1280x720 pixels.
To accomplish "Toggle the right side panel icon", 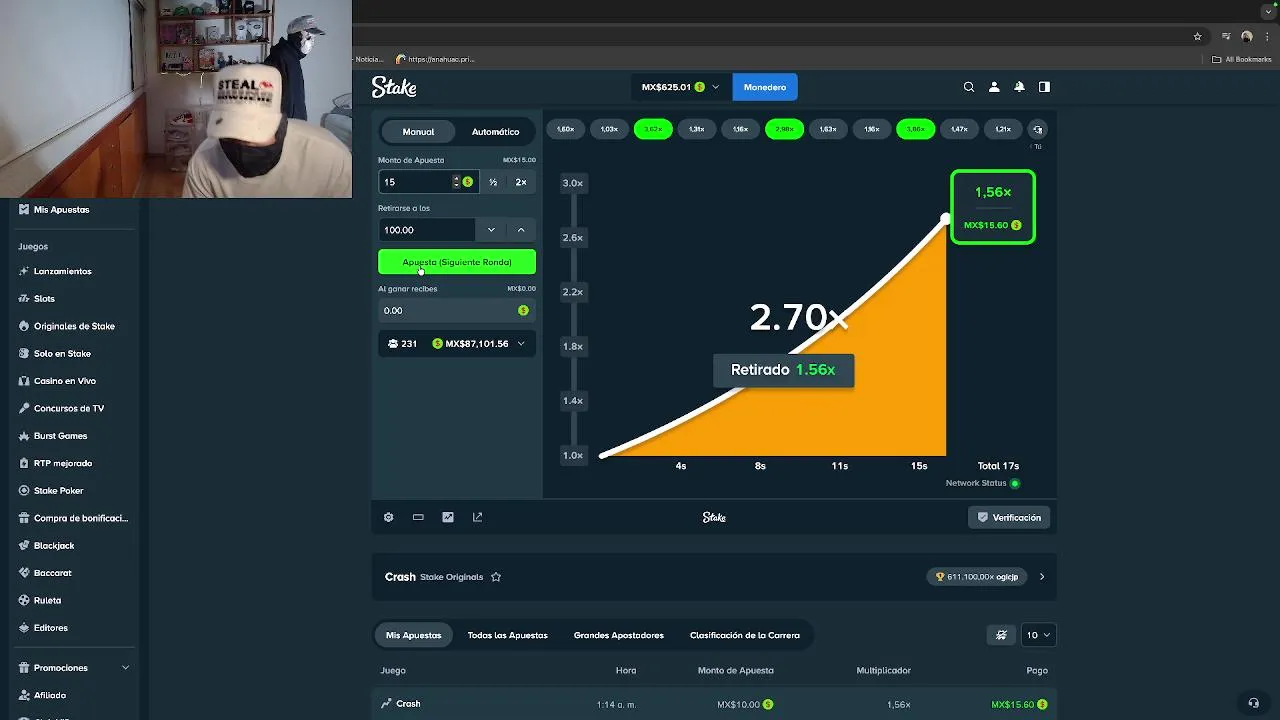I will pyautogui.click(x=1044, y=87).
